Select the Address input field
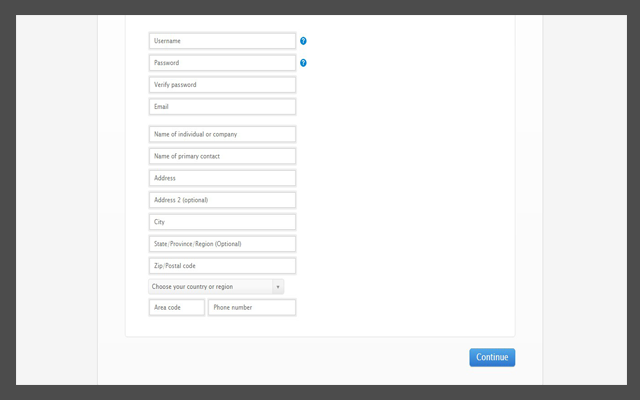The width and height of the screenshot is (640, 400). coord(222,178)
